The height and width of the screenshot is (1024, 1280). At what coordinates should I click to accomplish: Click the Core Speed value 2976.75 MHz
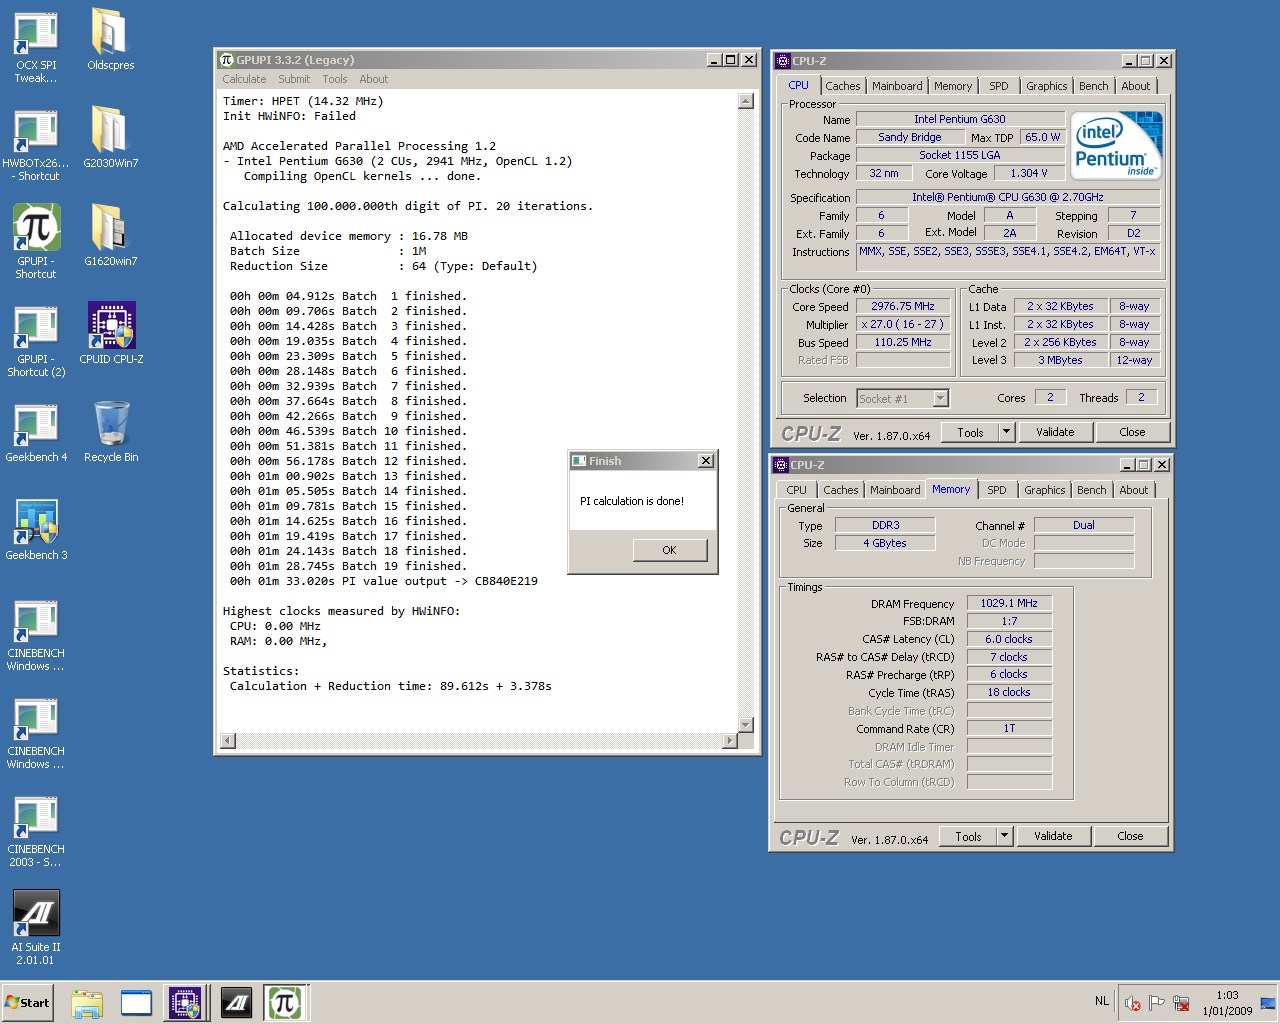902,306
